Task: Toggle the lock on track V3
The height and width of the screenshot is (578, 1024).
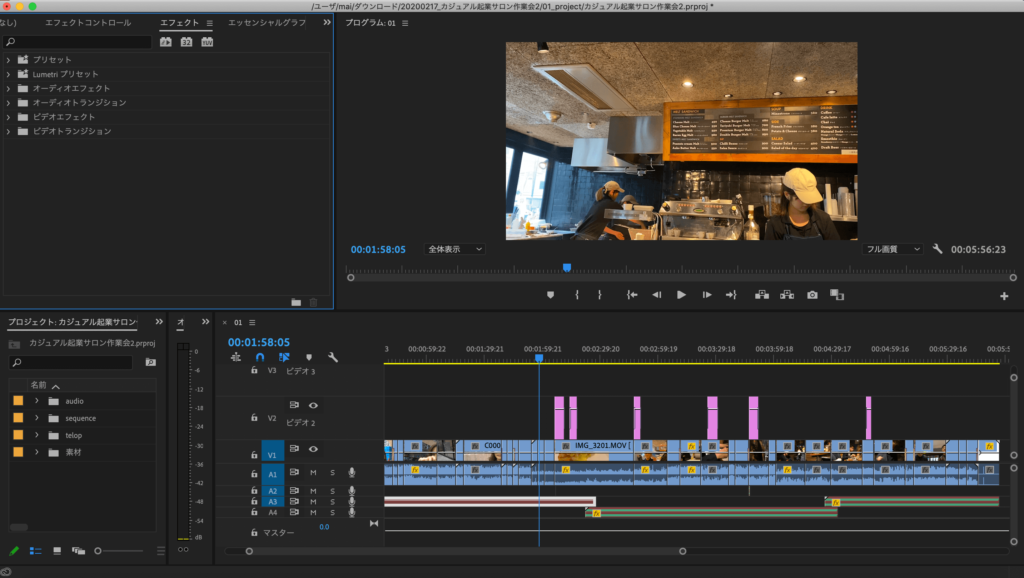Action: click(x=254, y=370)
